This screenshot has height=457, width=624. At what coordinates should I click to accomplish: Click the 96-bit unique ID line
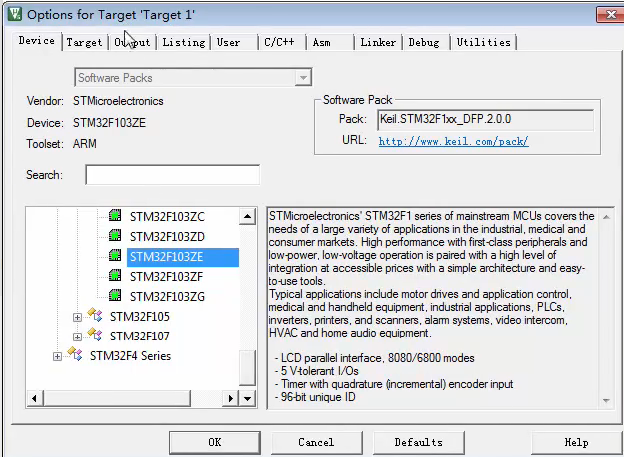coord(315,397)
